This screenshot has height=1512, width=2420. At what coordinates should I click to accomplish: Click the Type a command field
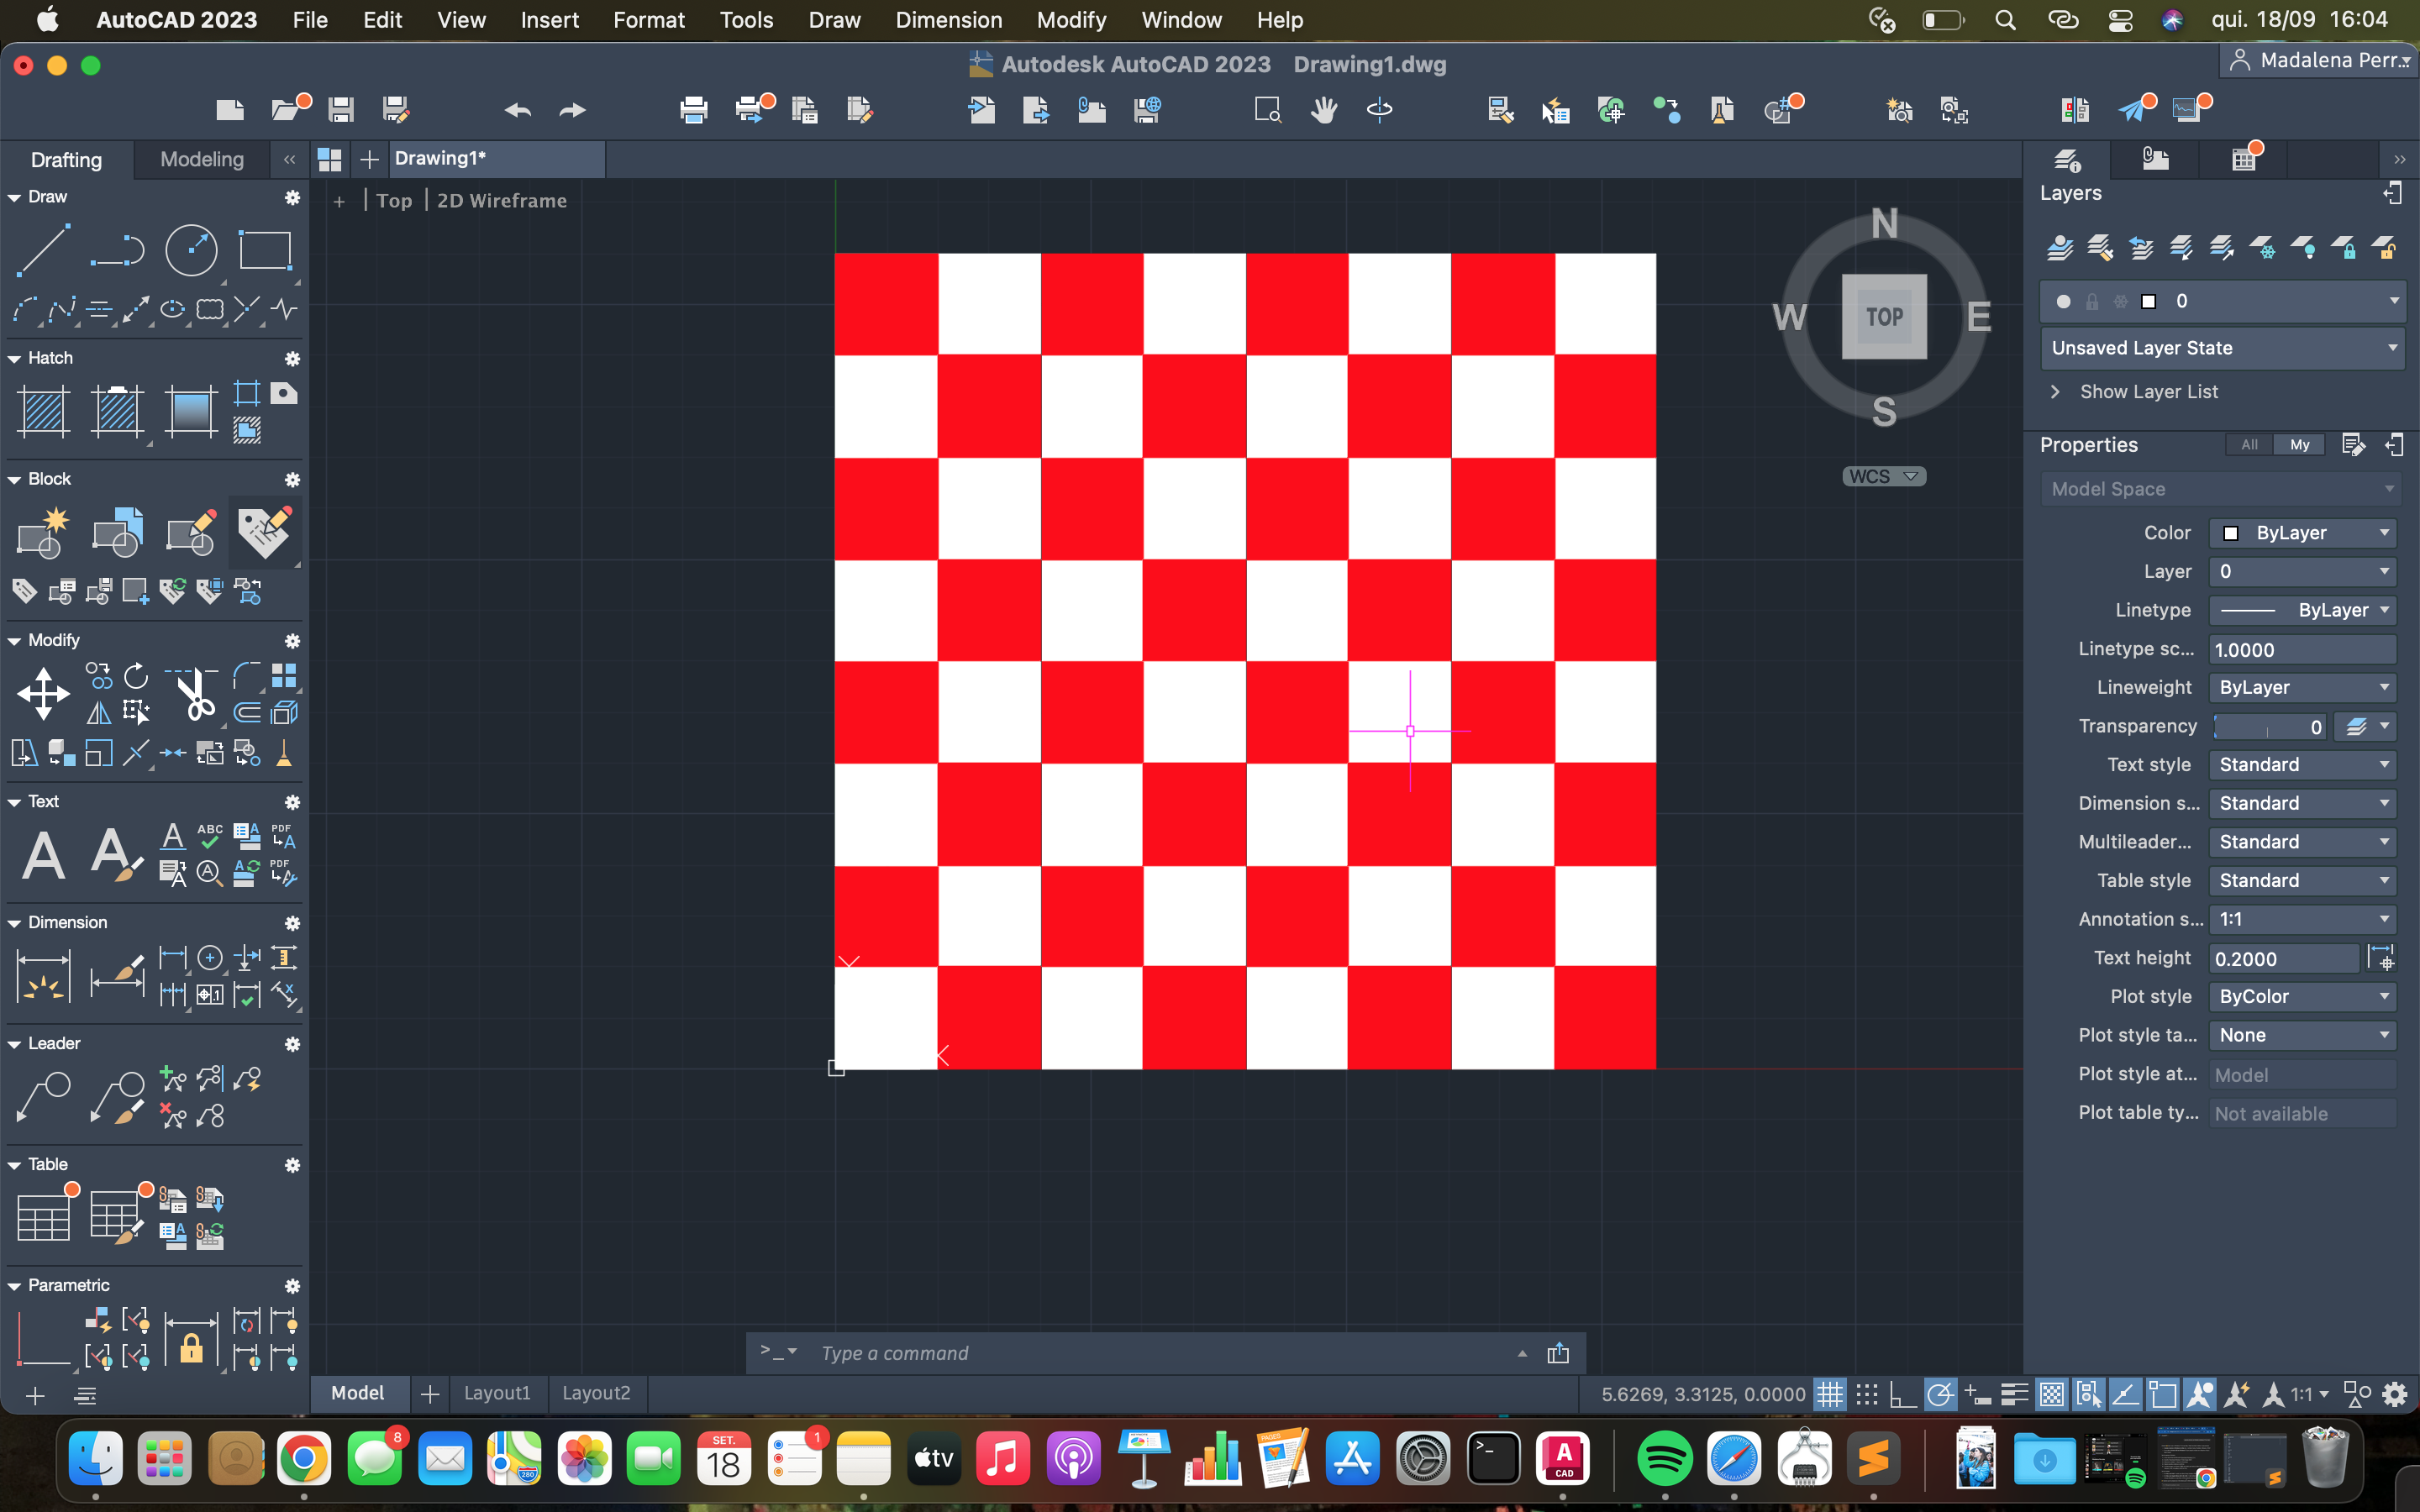(x=1160, y=1353)
